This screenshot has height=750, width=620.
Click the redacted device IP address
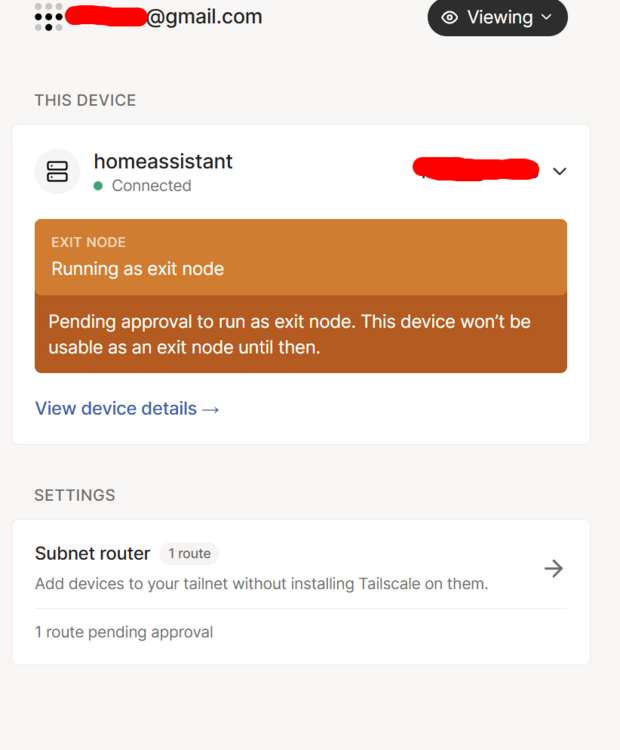click(476, 169)
